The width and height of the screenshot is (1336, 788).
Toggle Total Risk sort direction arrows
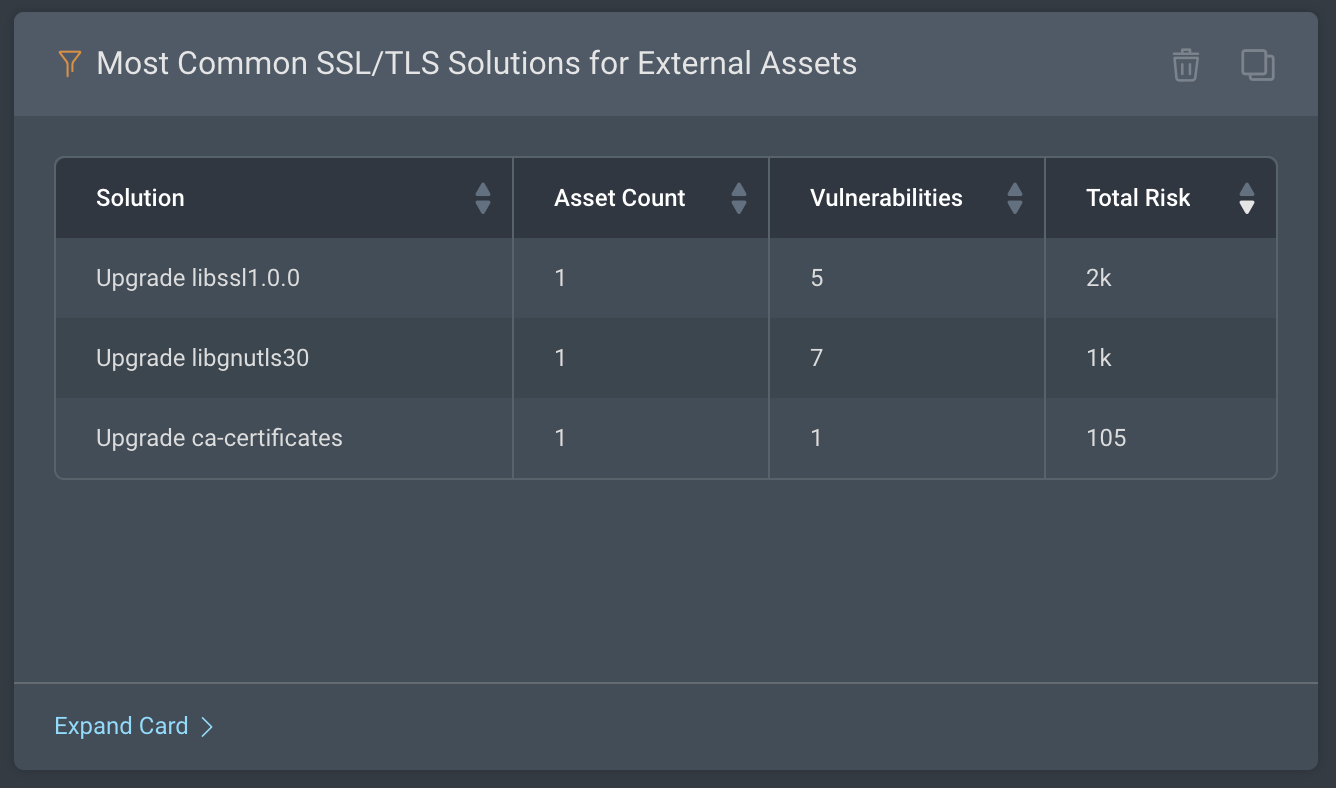click(1246, 198)
